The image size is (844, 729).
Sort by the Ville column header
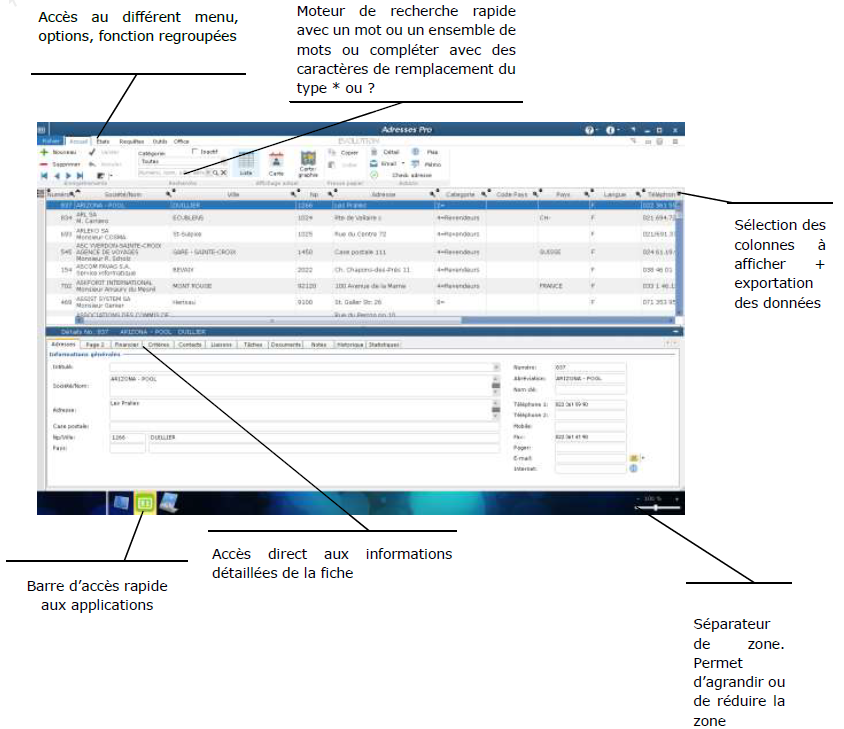(x=233, y=194)
